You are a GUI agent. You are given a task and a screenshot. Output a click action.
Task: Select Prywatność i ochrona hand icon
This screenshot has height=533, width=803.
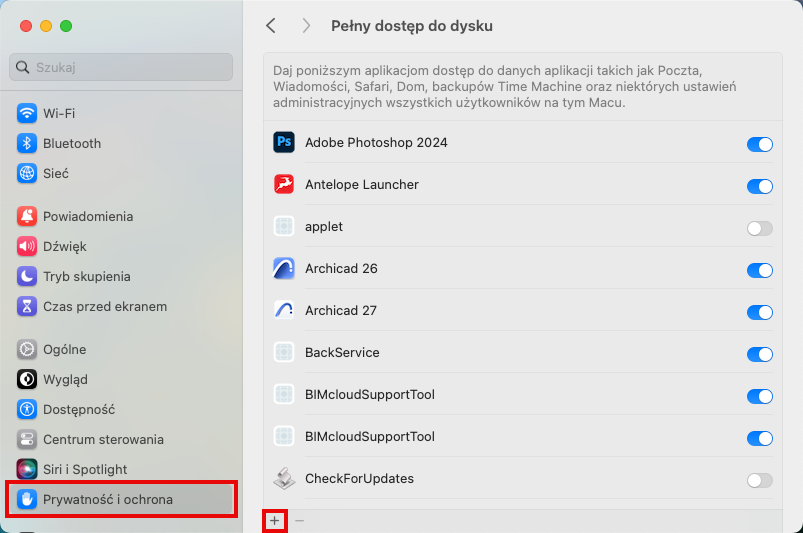27,499
